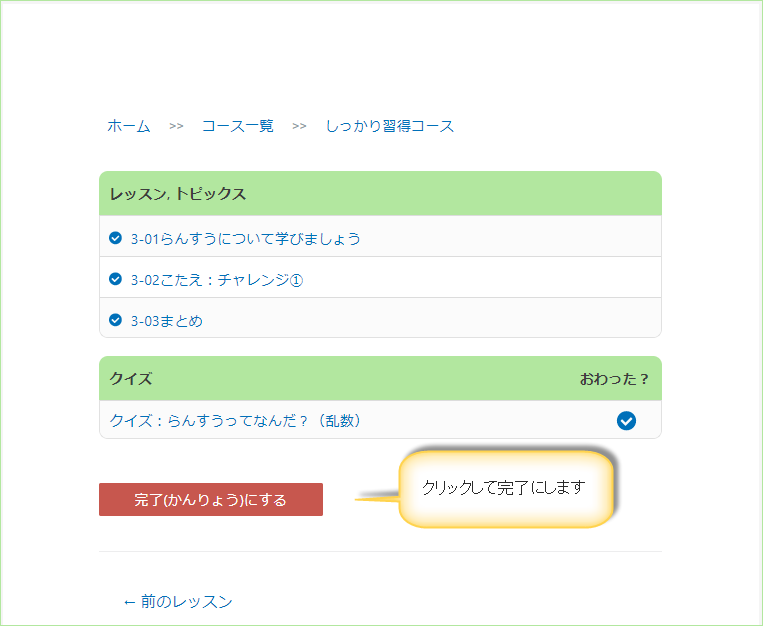763x626 pixels.
Task: Open the quiz らんすうってなんだ？（乱数）
Action: pos(235,421)
